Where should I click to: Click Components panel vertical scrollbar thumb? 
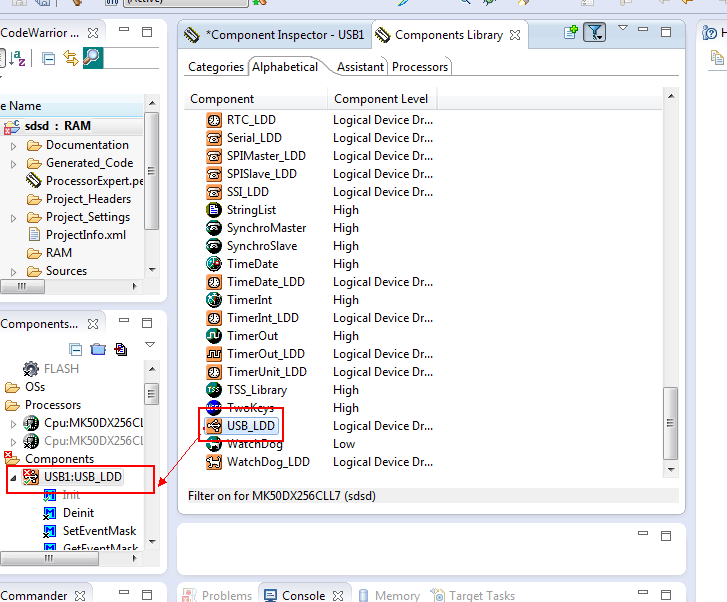151,394
